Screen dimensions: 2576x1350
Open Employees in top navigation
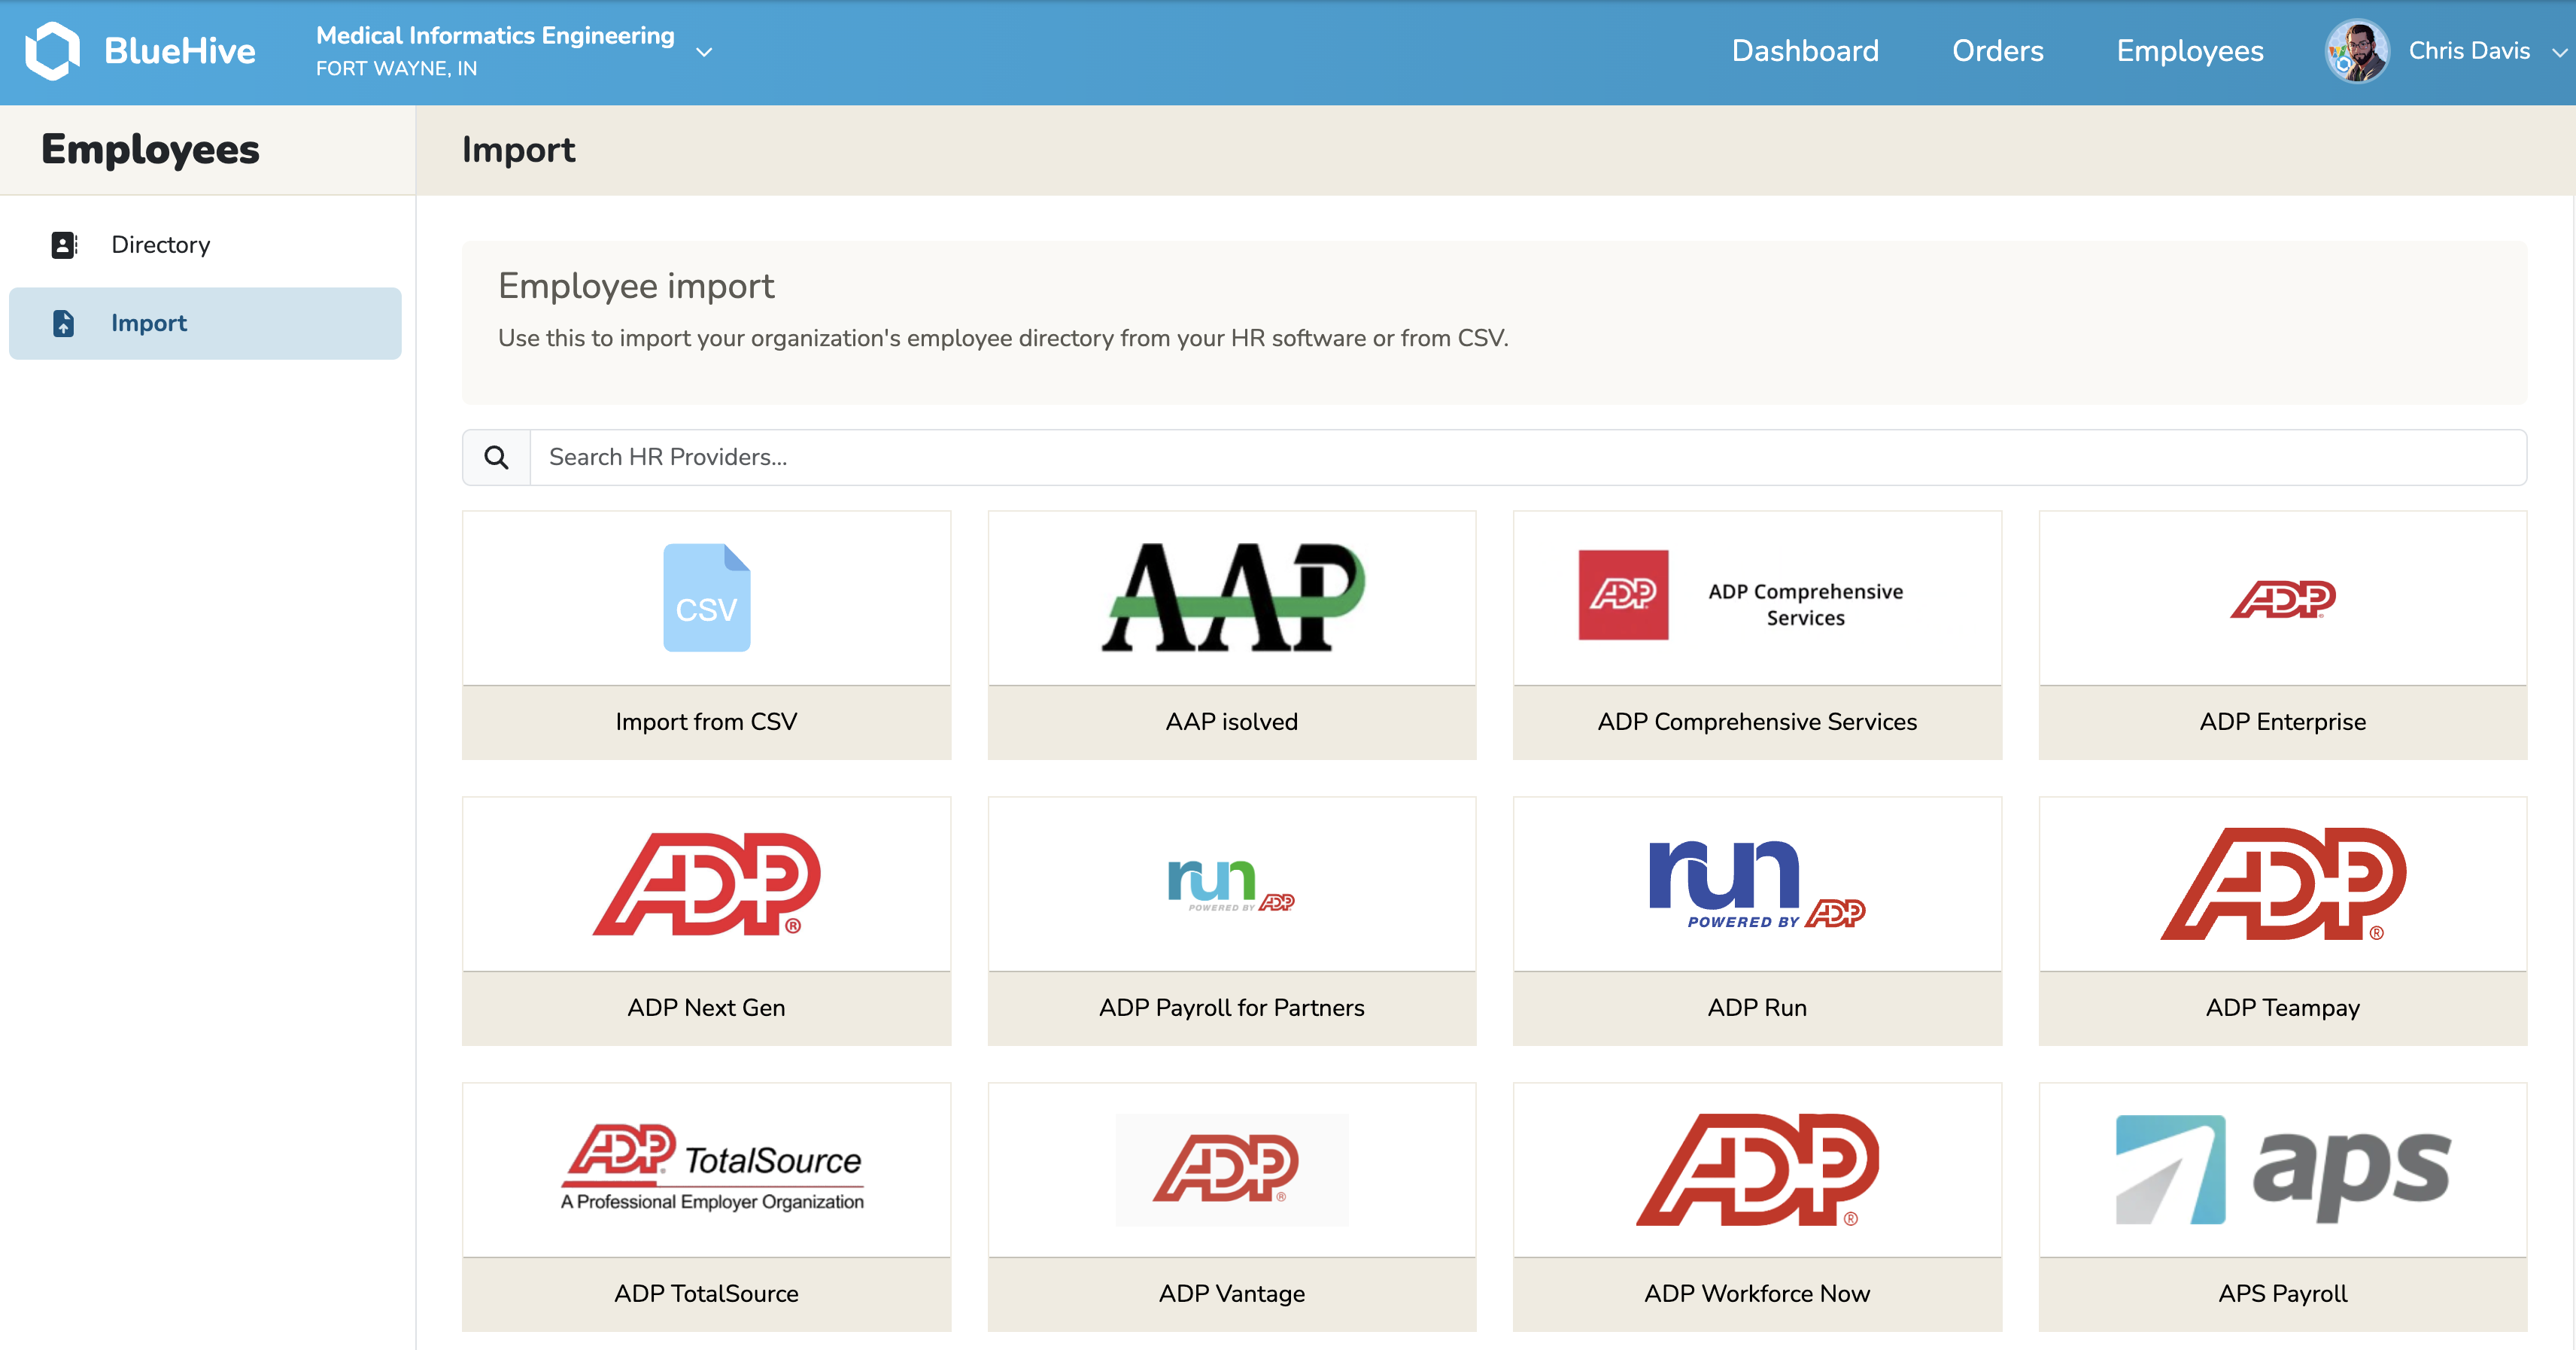pos(2189,51)
